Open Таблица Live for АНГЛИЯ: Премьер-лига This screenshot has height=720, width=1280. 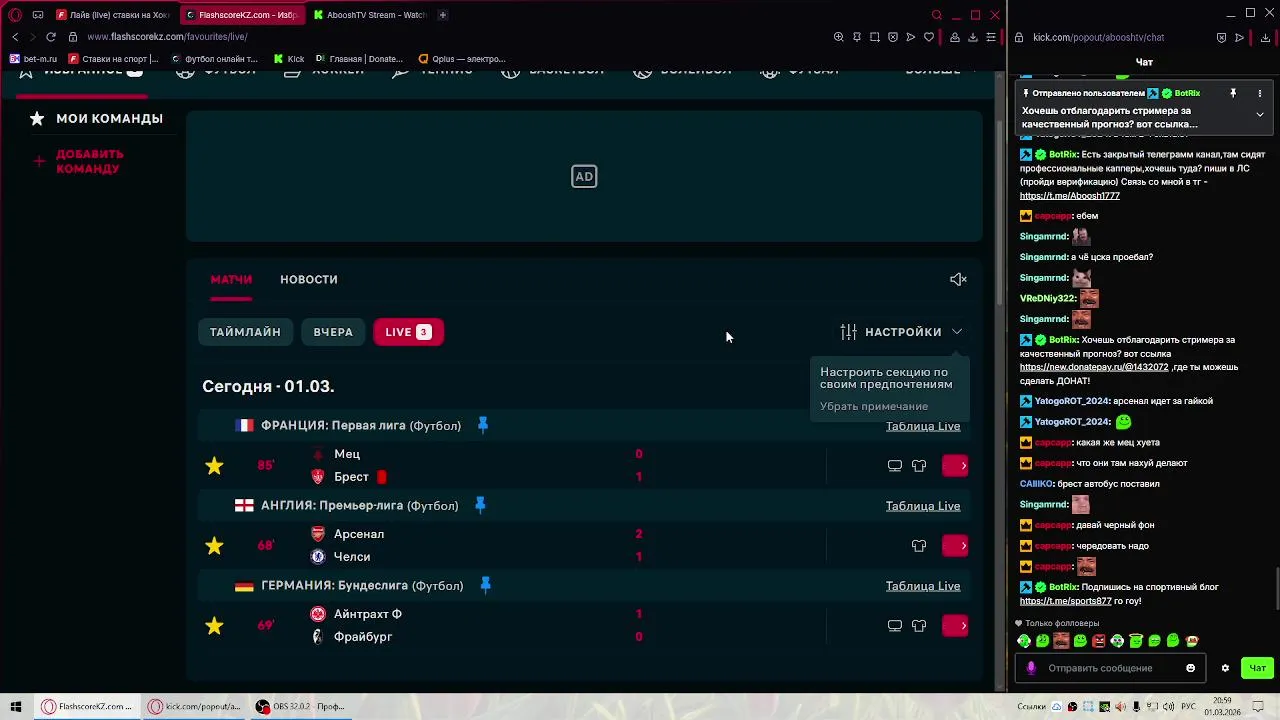click(922, 506)
